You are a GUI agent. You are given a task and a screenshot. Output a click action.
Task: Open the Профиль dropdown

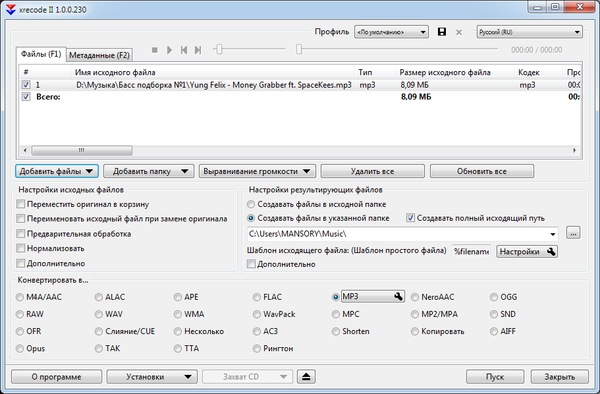(391, 32)
